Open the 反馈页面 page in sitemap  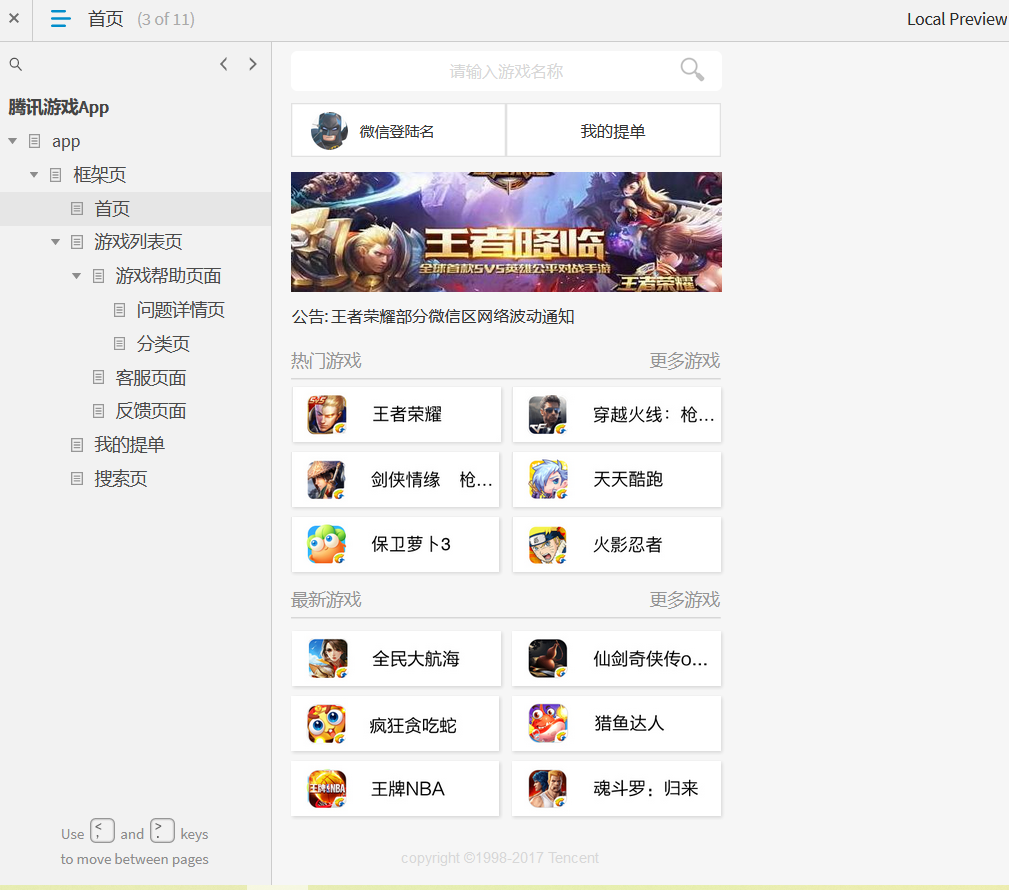tap(151, 411)
